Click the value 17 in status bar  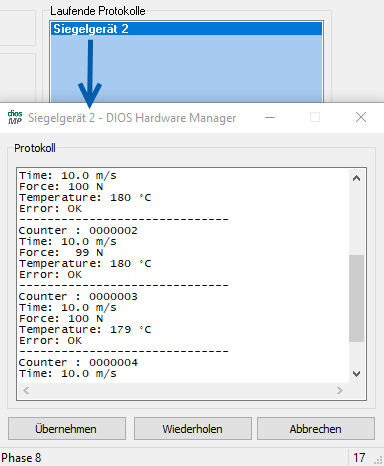(359, 458)
